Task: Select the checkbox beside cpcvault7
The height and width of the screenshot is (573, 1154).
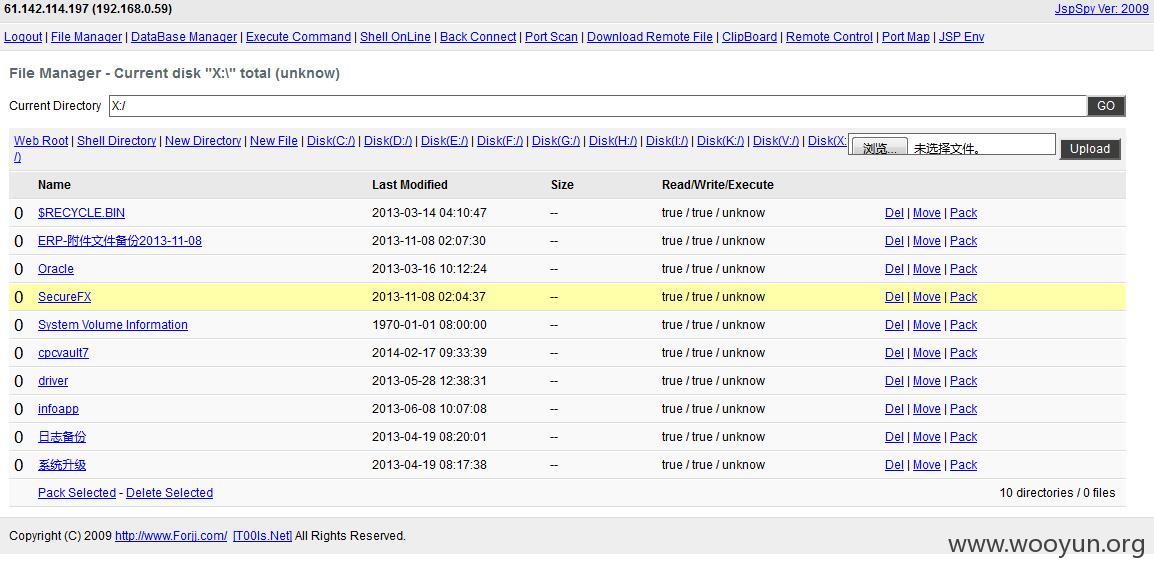Action: (x=19, y=353)
